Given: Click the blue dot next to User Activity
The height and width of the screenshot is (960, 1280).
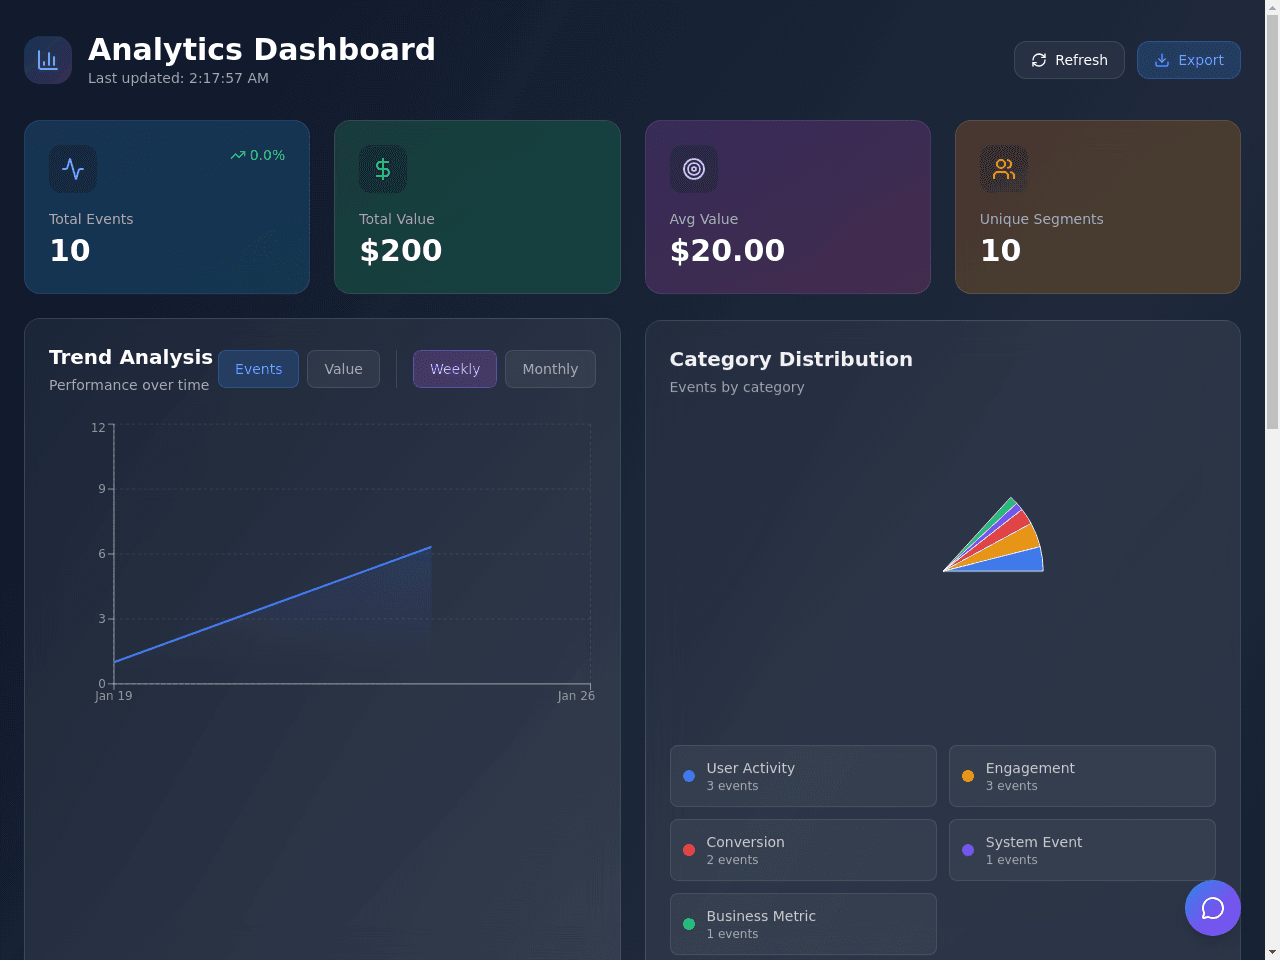Looking at the screenshot, I should 689,776.
